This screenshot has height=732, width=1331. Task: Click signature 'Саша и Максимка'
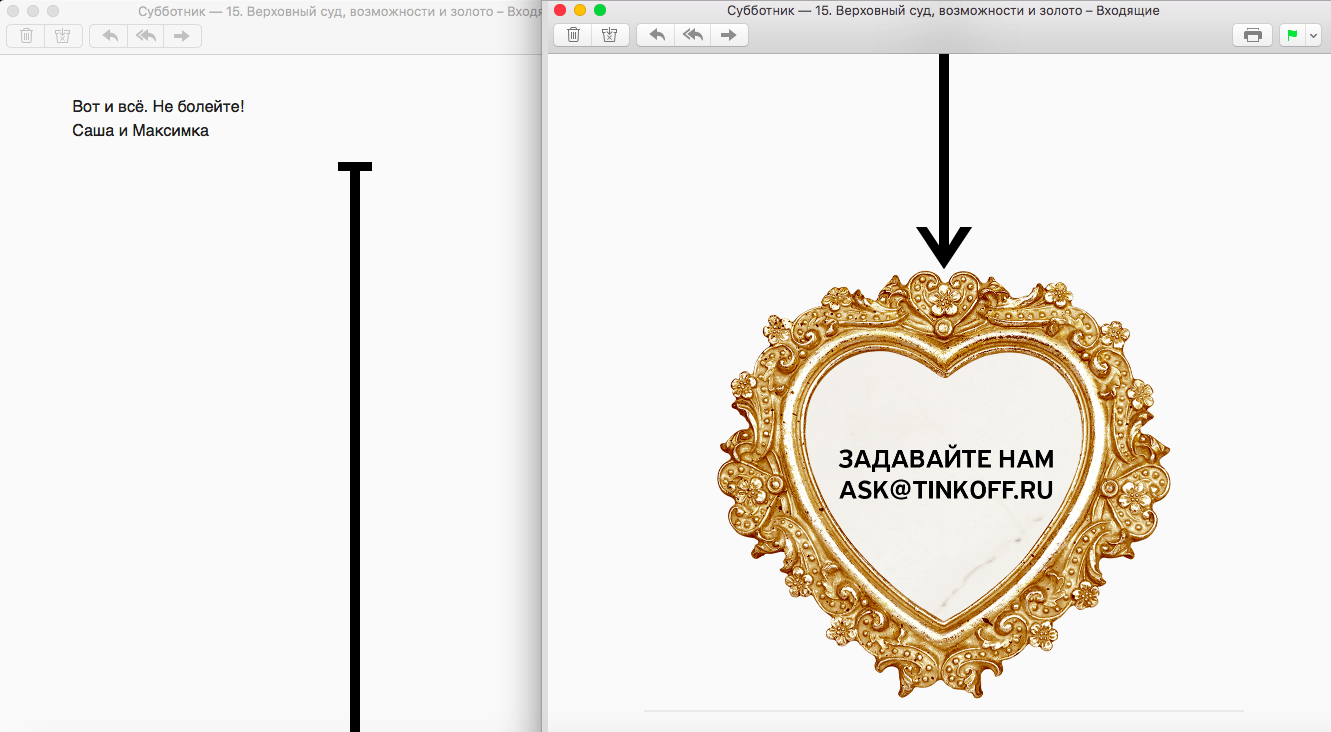(x=141, y=130)
